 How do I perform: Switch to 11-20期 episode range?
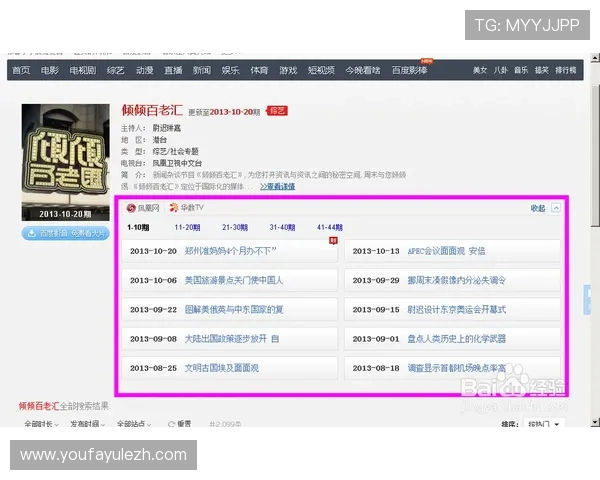coord(187,227)
